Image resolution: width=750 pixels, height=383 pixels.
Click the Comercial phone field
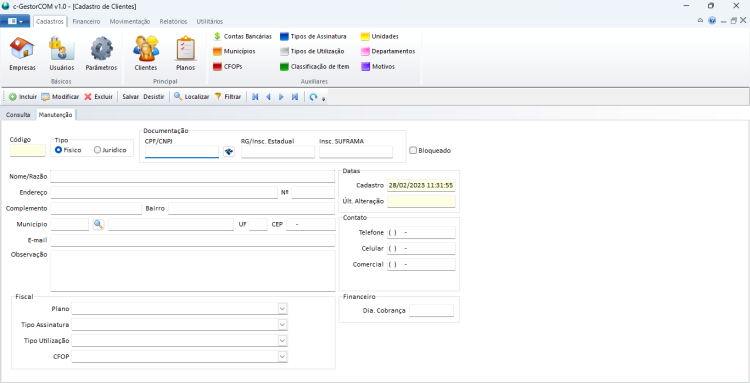[x=421, y=264]
